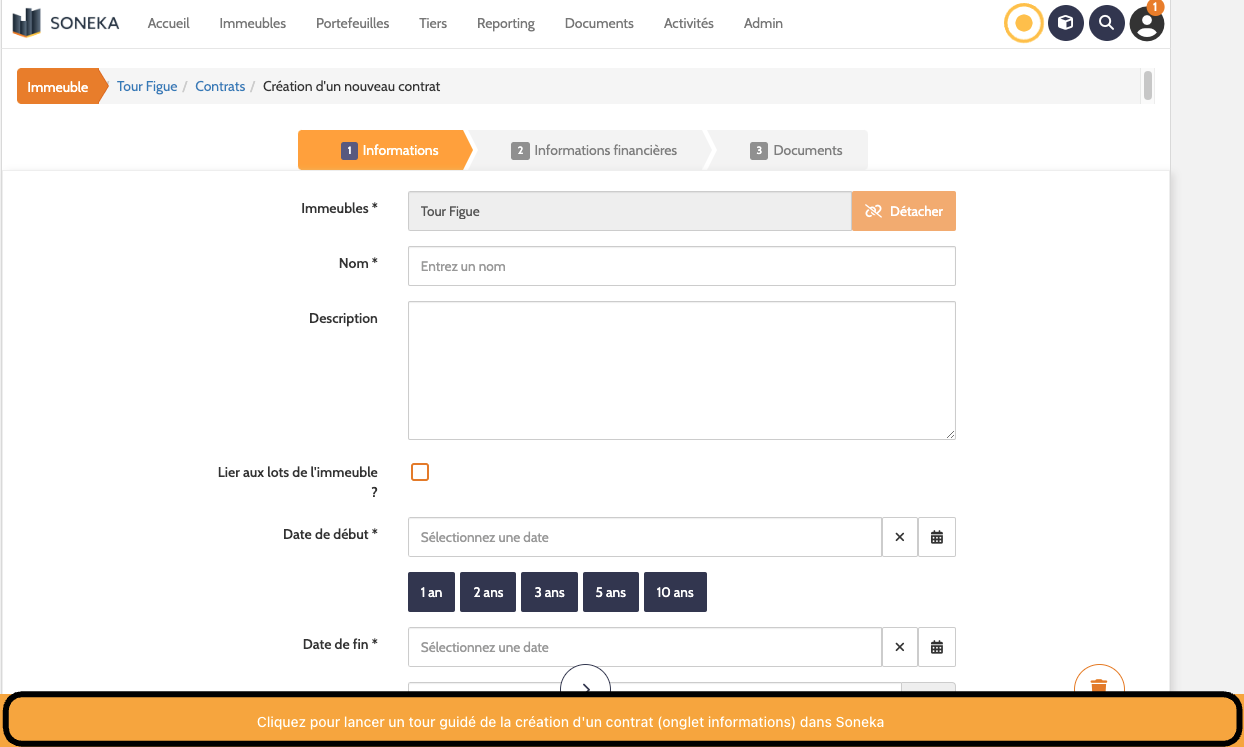Open calendar for Date de début

(937, 537)
